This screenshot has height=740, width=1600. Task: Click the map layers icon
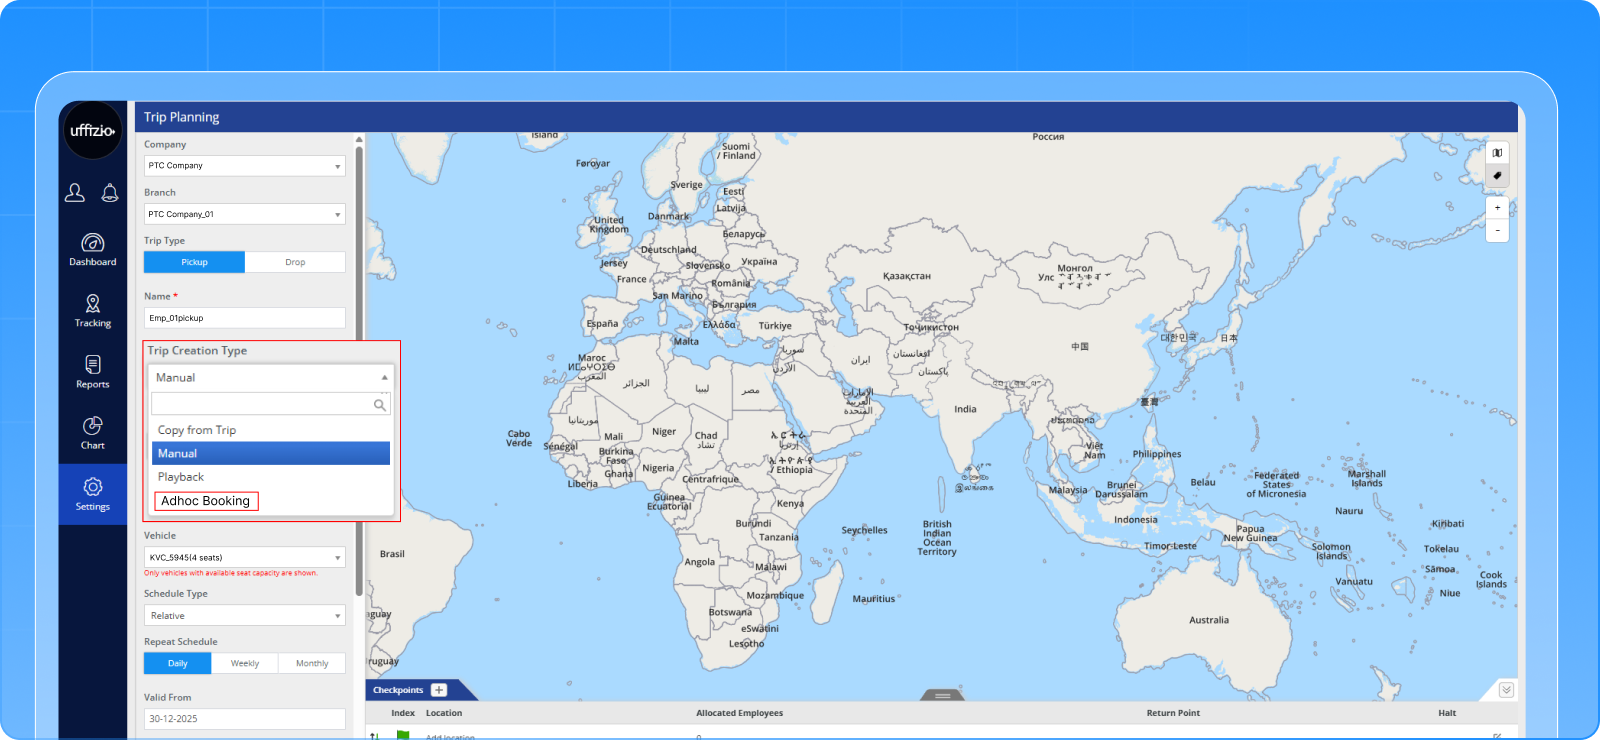pos(1497,153)
